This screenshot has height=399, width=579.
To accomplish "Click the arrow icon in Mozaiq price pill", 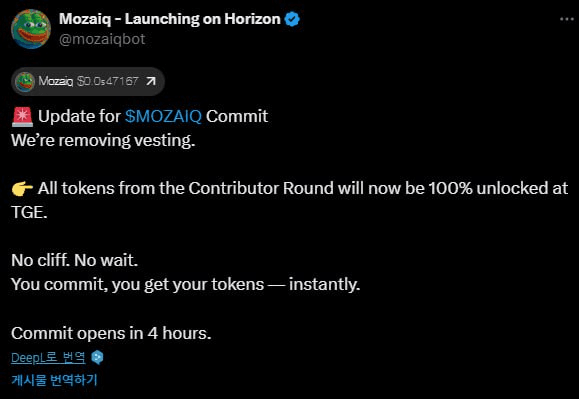I will pos(151,81).
